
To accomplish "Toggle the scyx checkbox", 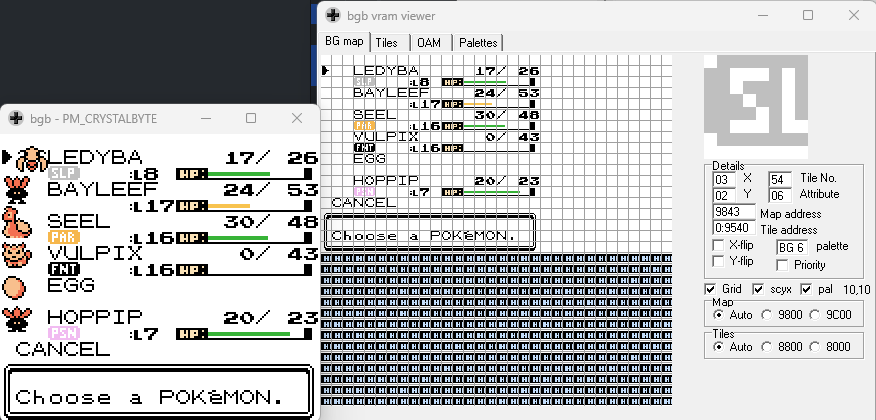I will click(758, 289).
